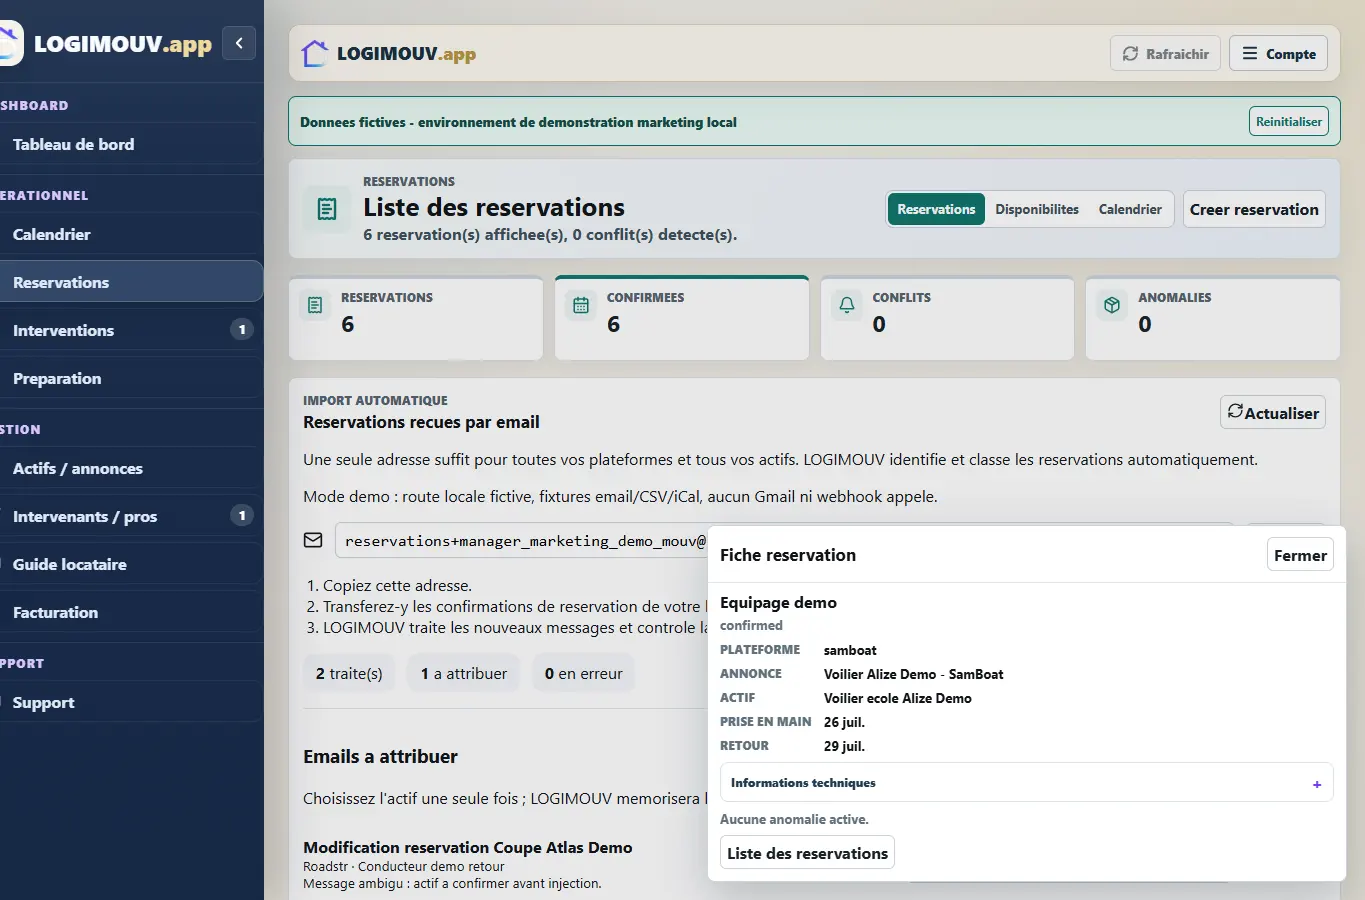Collapse the sidebar with chevron button
This screenshot has height=900, width=1365.
point(239,43)
